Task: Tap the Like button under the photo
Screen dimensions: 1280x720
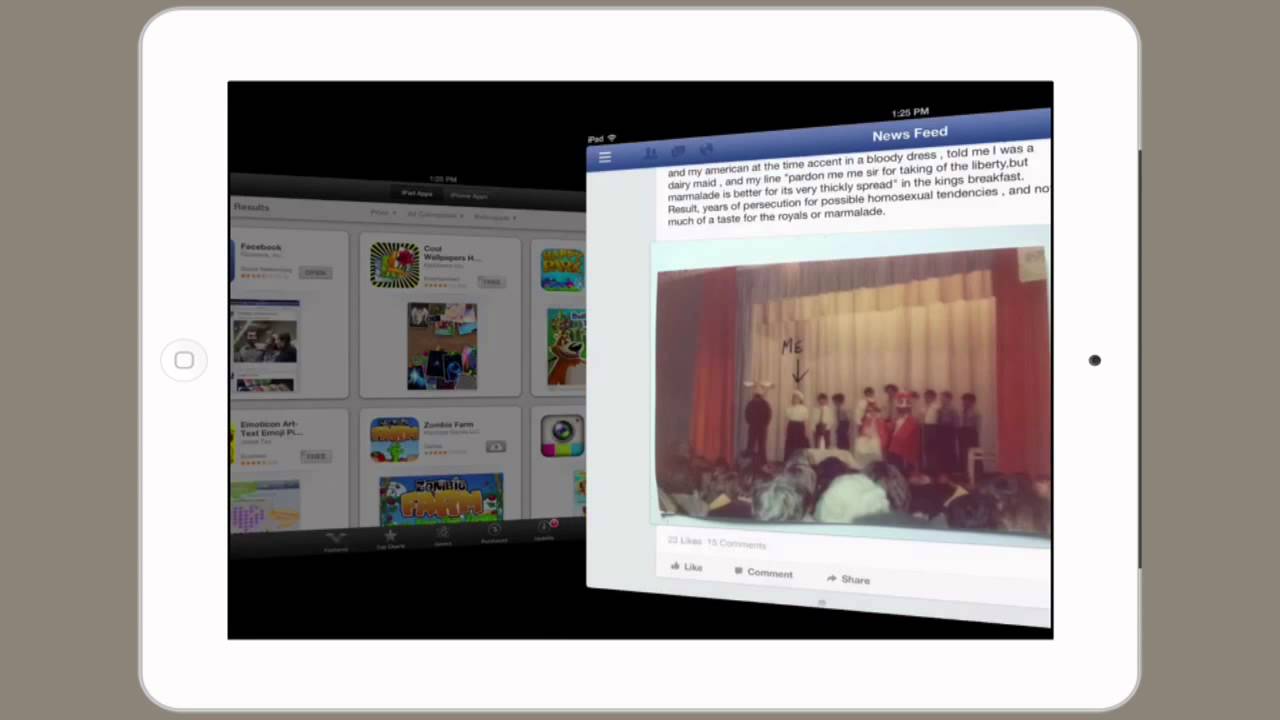Action: tap(687, 567)
